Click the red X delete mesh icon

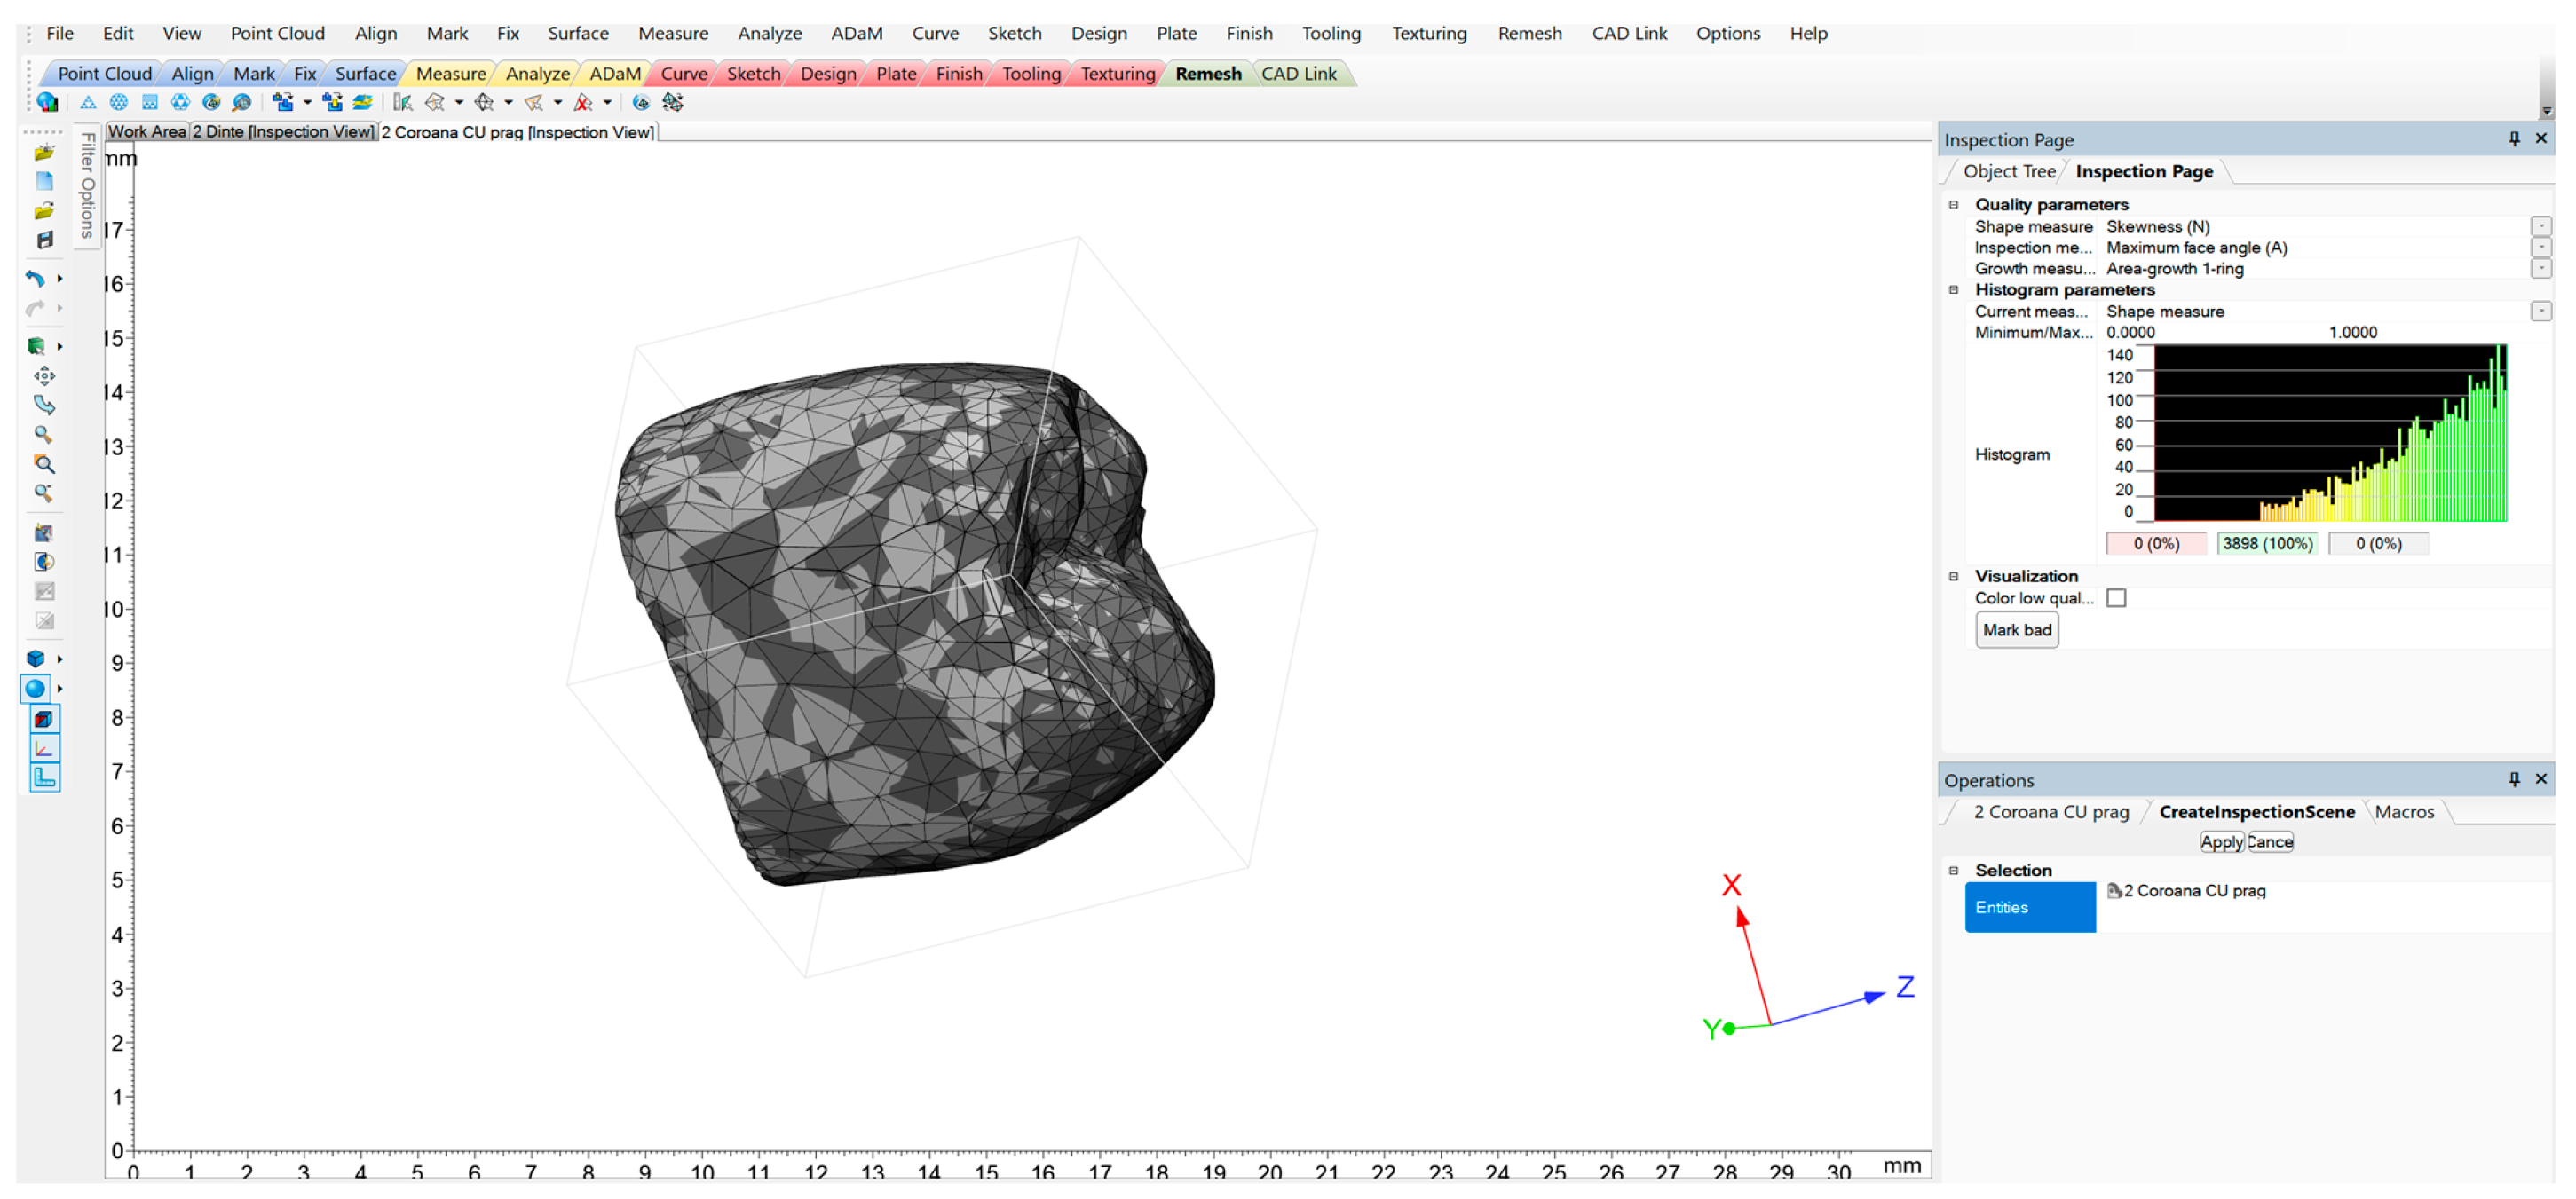coord(583,102)
